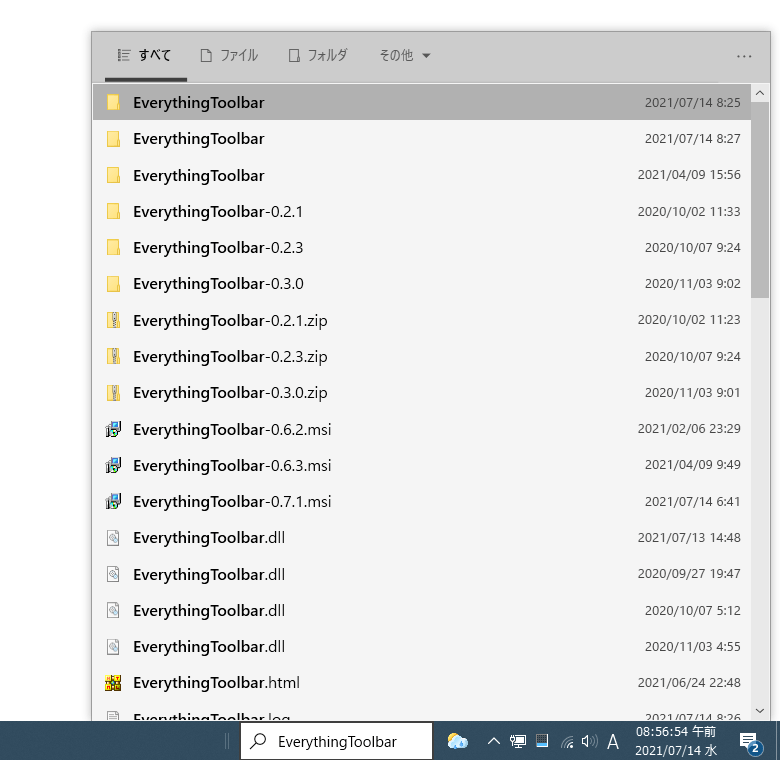This screenshot has height=760, width=780.
Task: Select EverythingToolbar-0.2.1 folder name
Action: [218, 212]
